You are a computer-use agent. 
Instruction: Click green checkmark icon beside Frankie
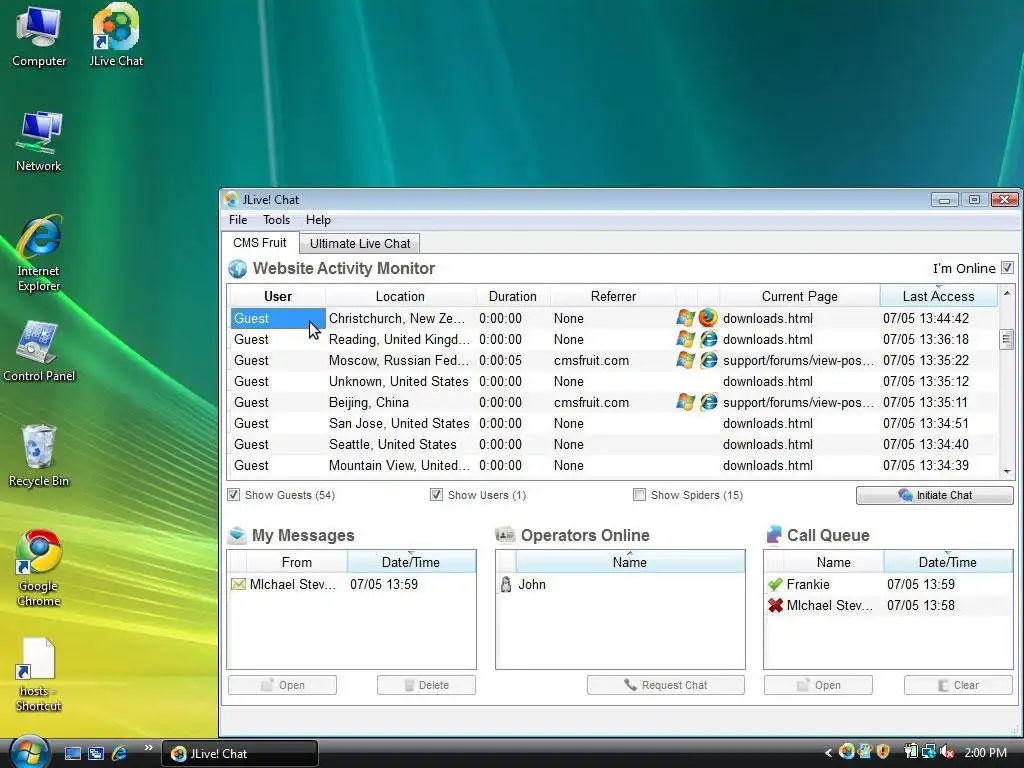click(x=775, y=584)
